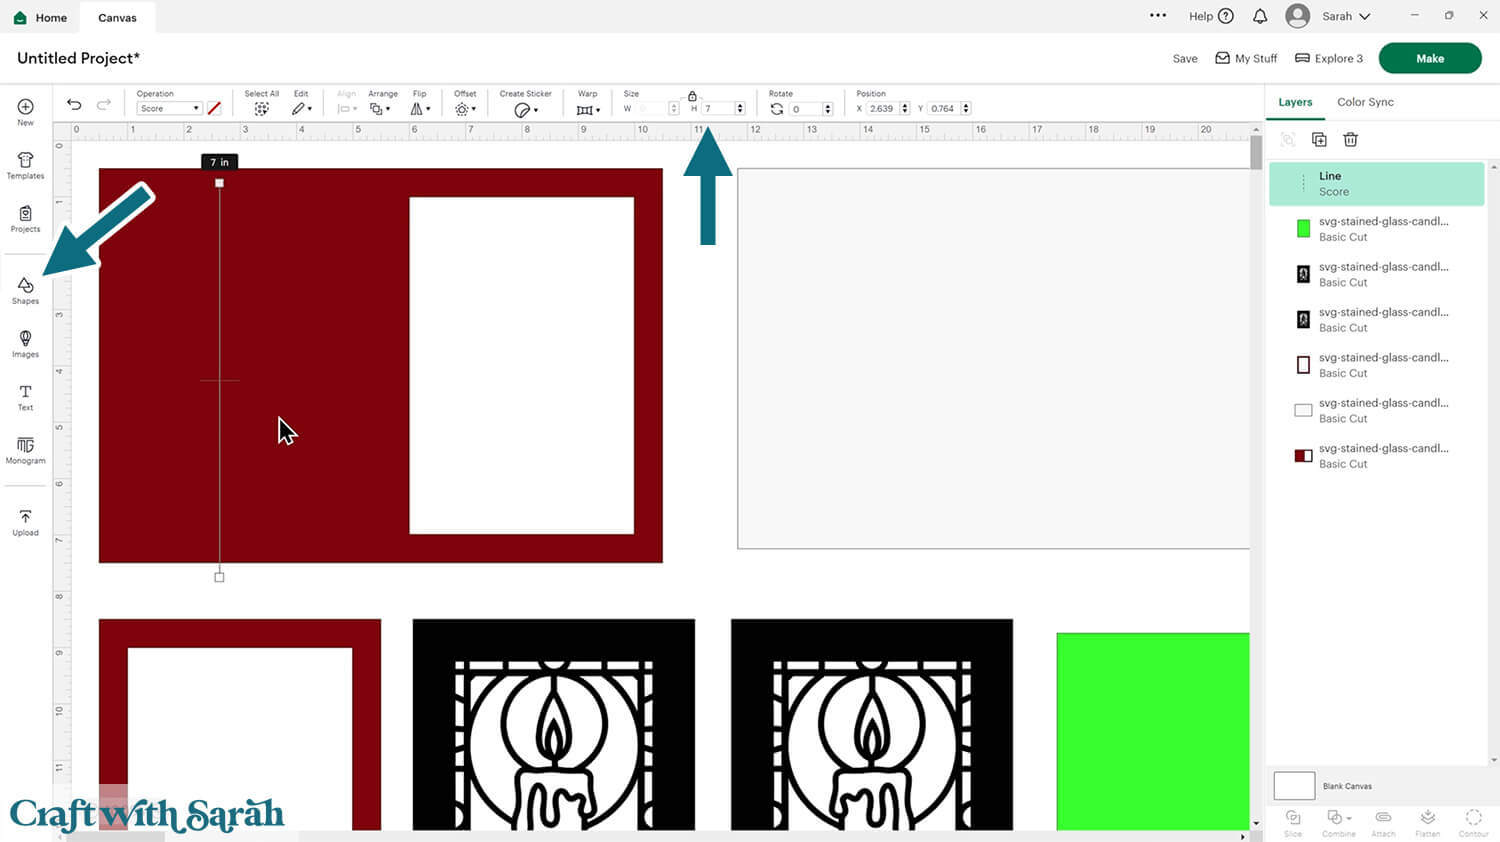Click the Position Y stepper arrows

pos(966,109)
